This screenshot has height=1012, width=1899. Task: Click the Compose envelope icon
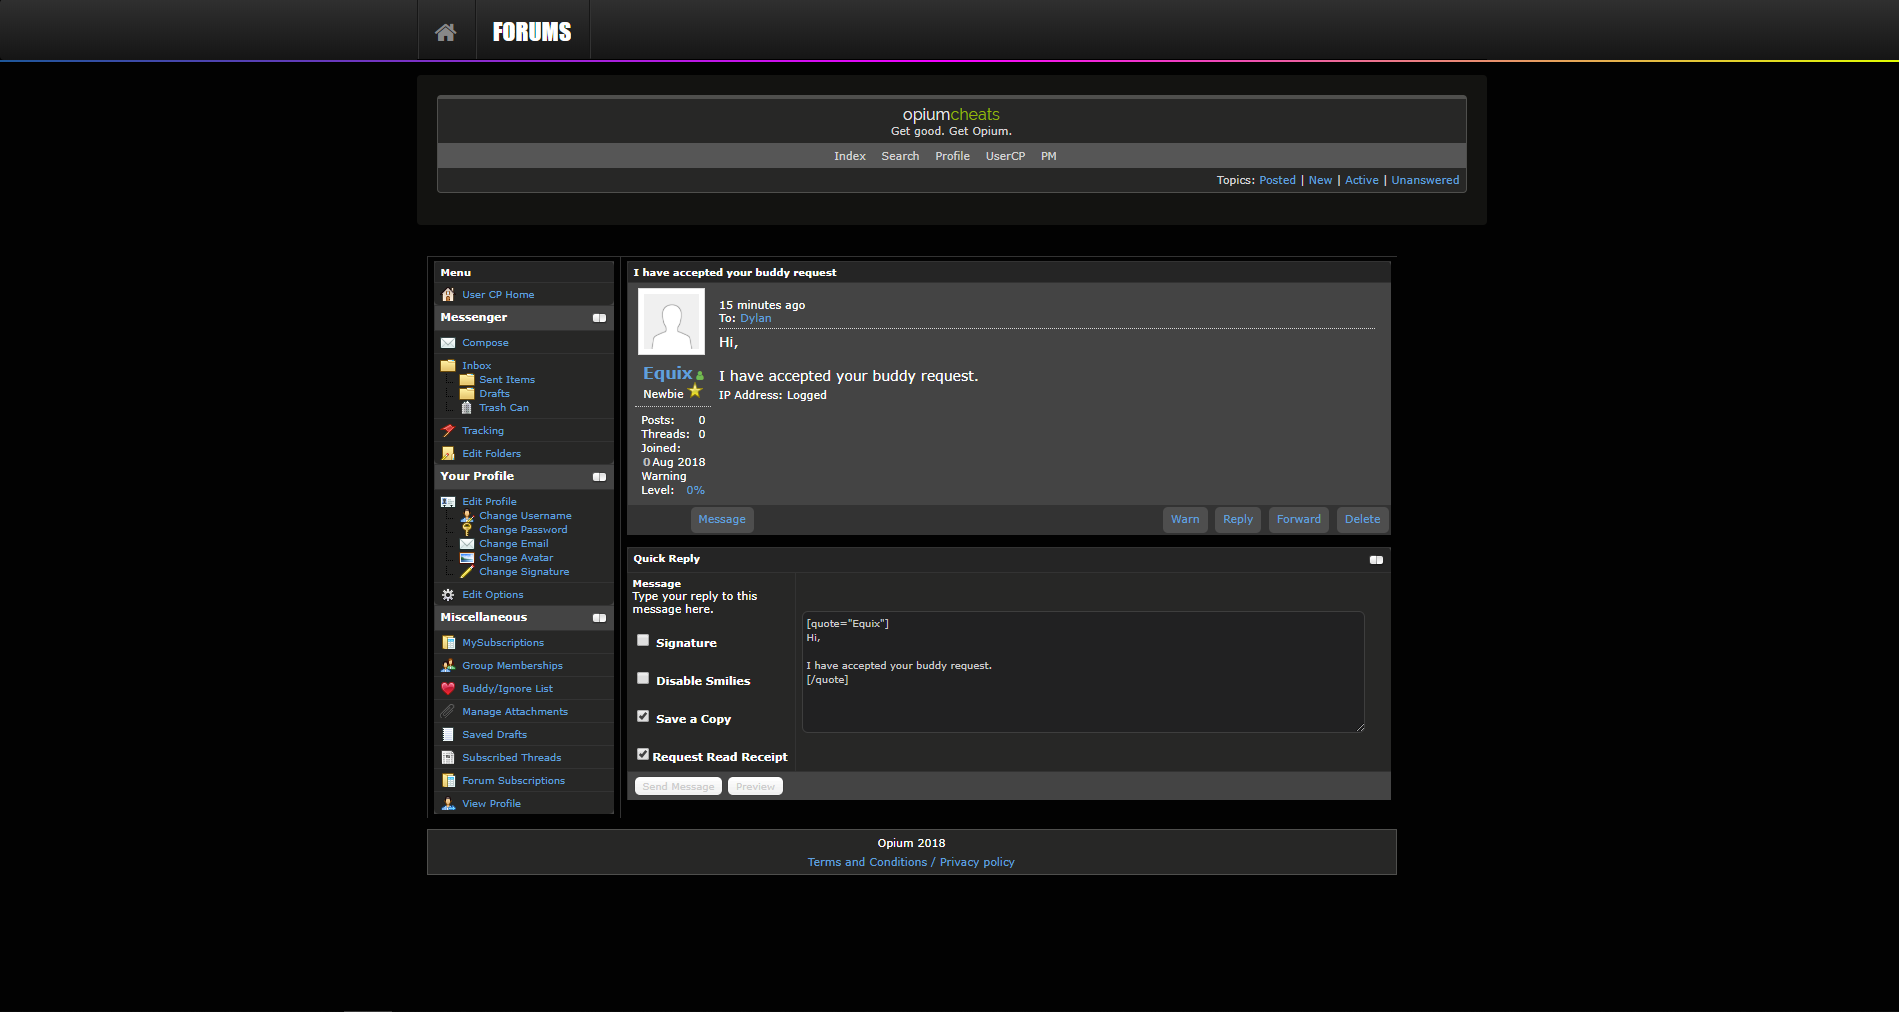point(448,343)
